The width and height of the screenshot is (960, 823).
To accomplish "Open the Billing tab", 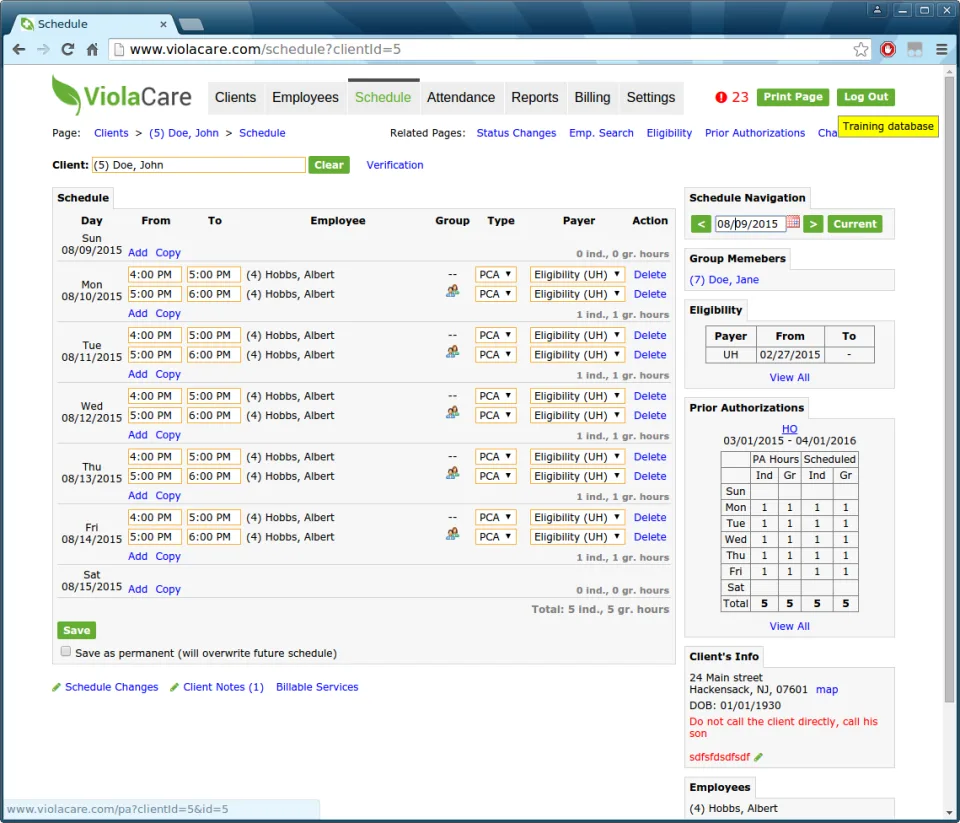I will tap(592, 97).
